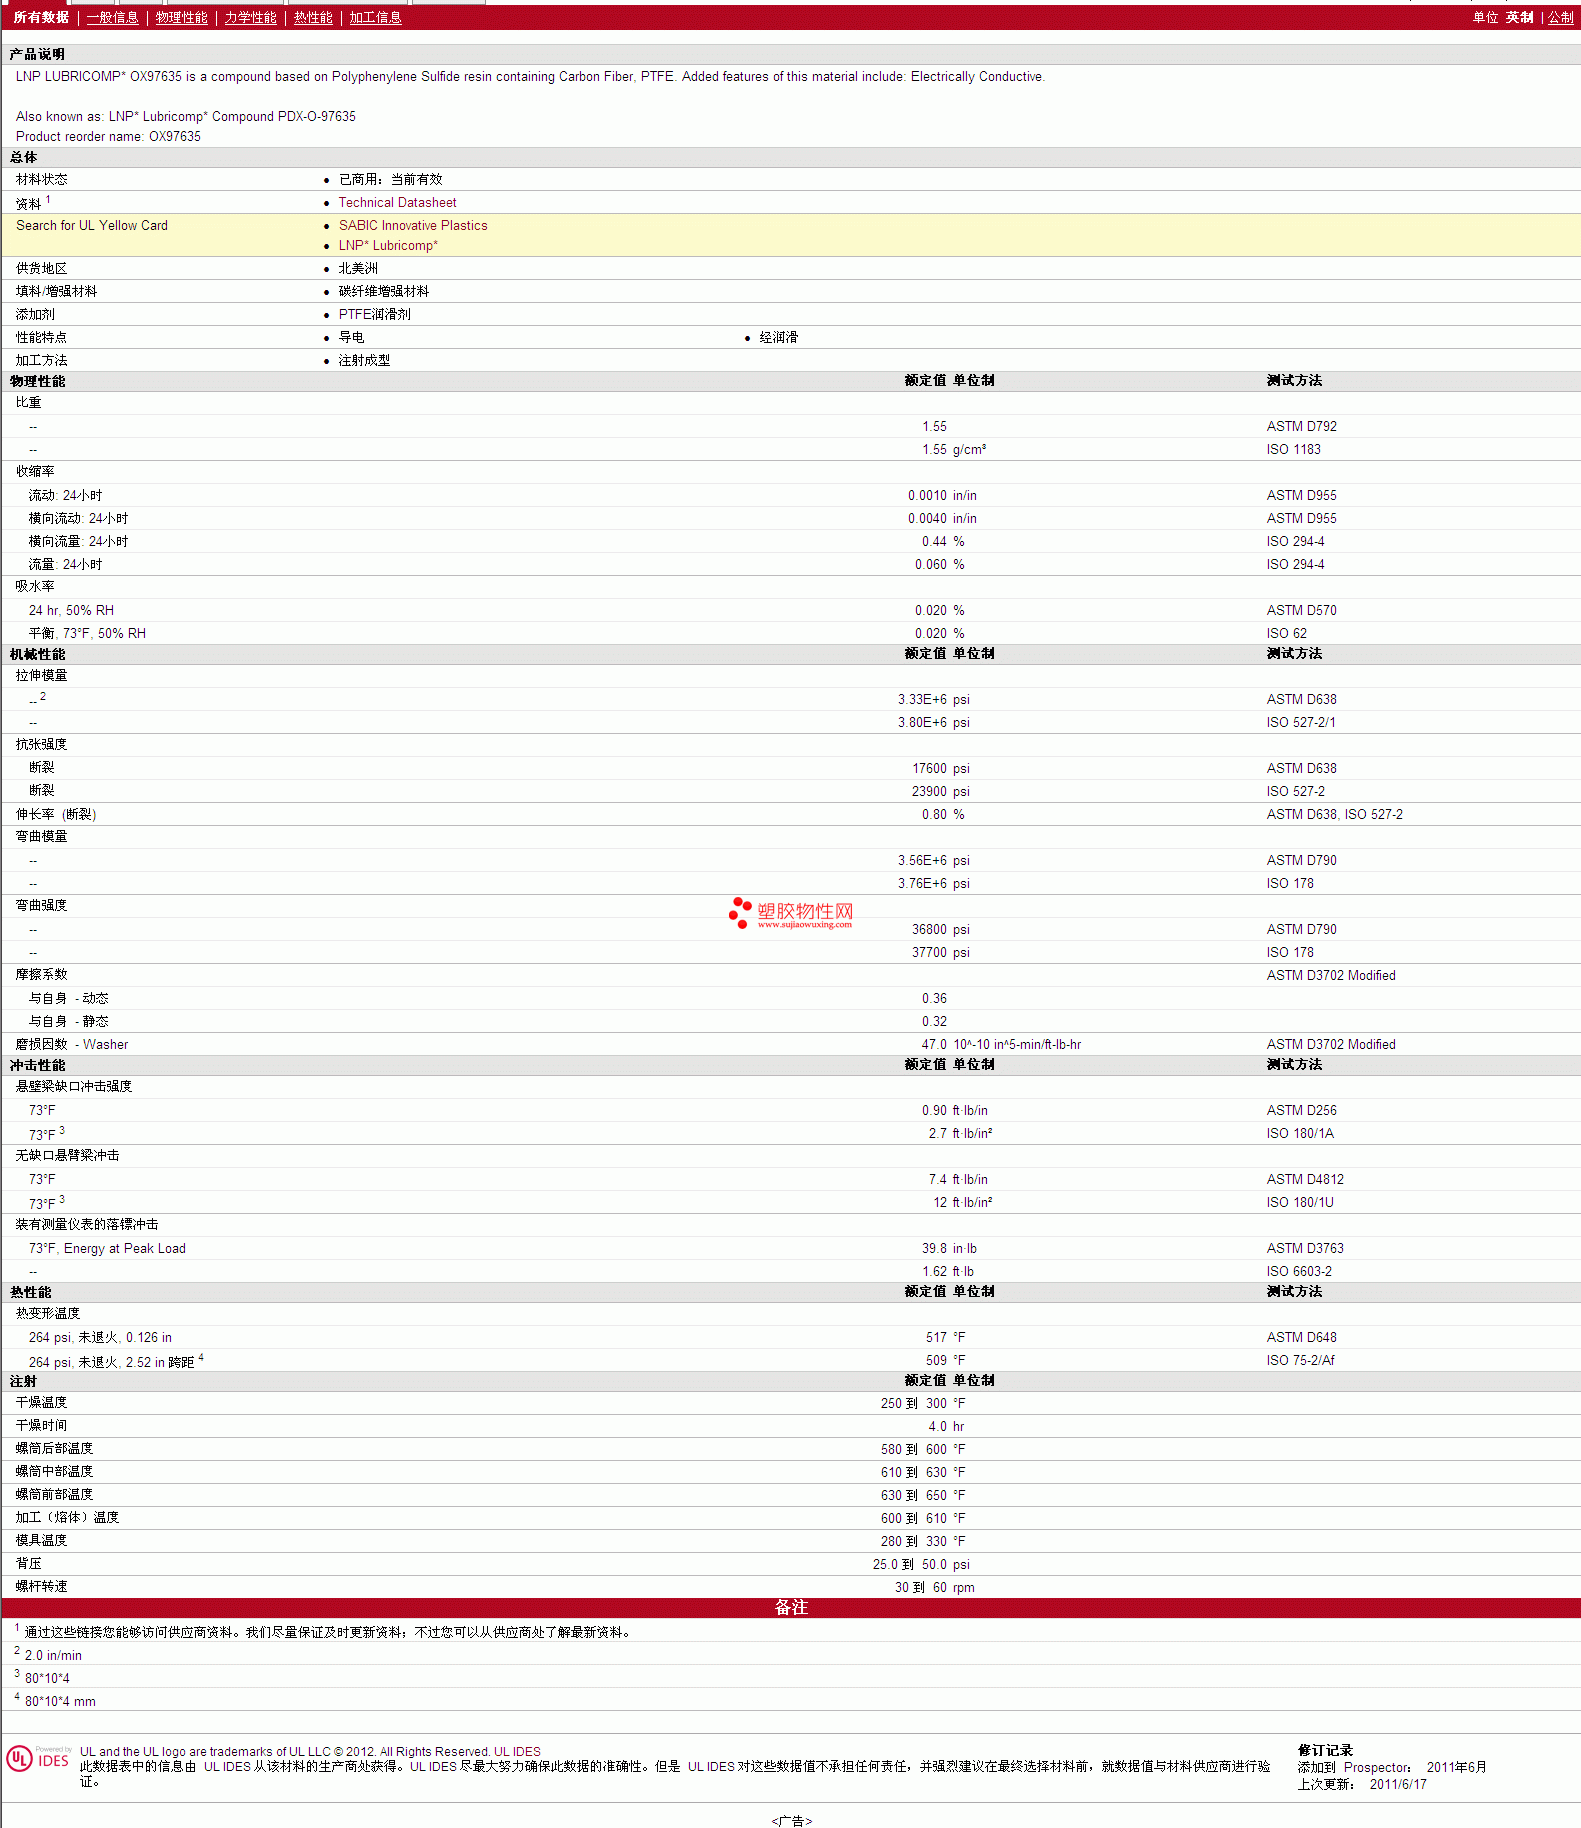
Task: Switch to the 加工信息 tab
Action: (375, 17)
